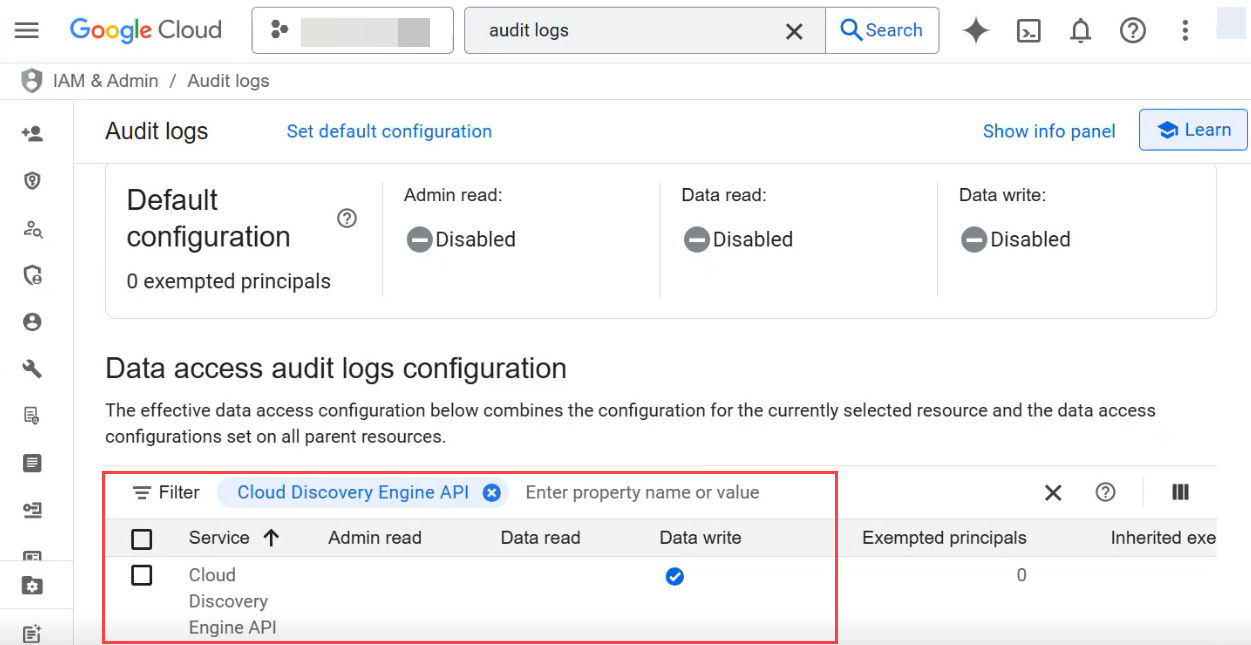Open column display options icon
Screen dimensions: 1251x645
(x=1180, y=492)
